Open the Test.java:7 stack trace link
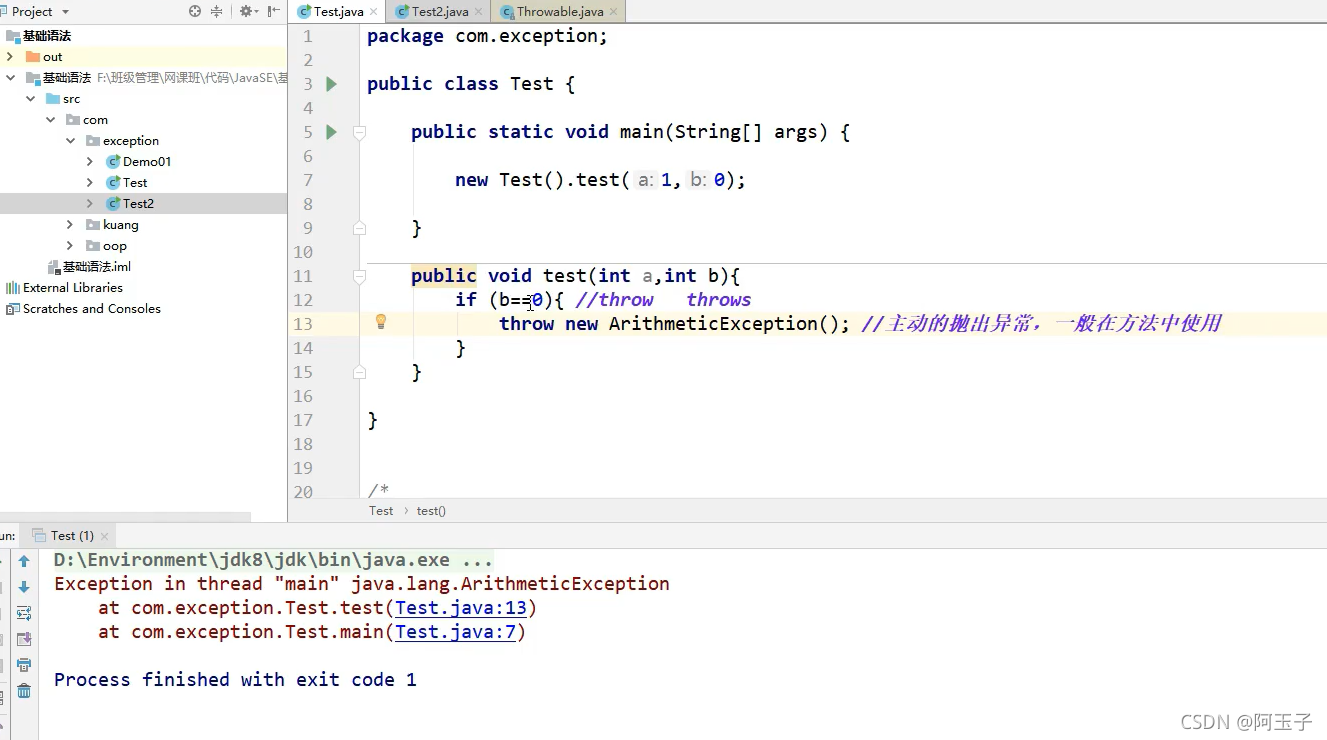The width and height of the screenshot is (1327, 740). click(x=455, y=632)
